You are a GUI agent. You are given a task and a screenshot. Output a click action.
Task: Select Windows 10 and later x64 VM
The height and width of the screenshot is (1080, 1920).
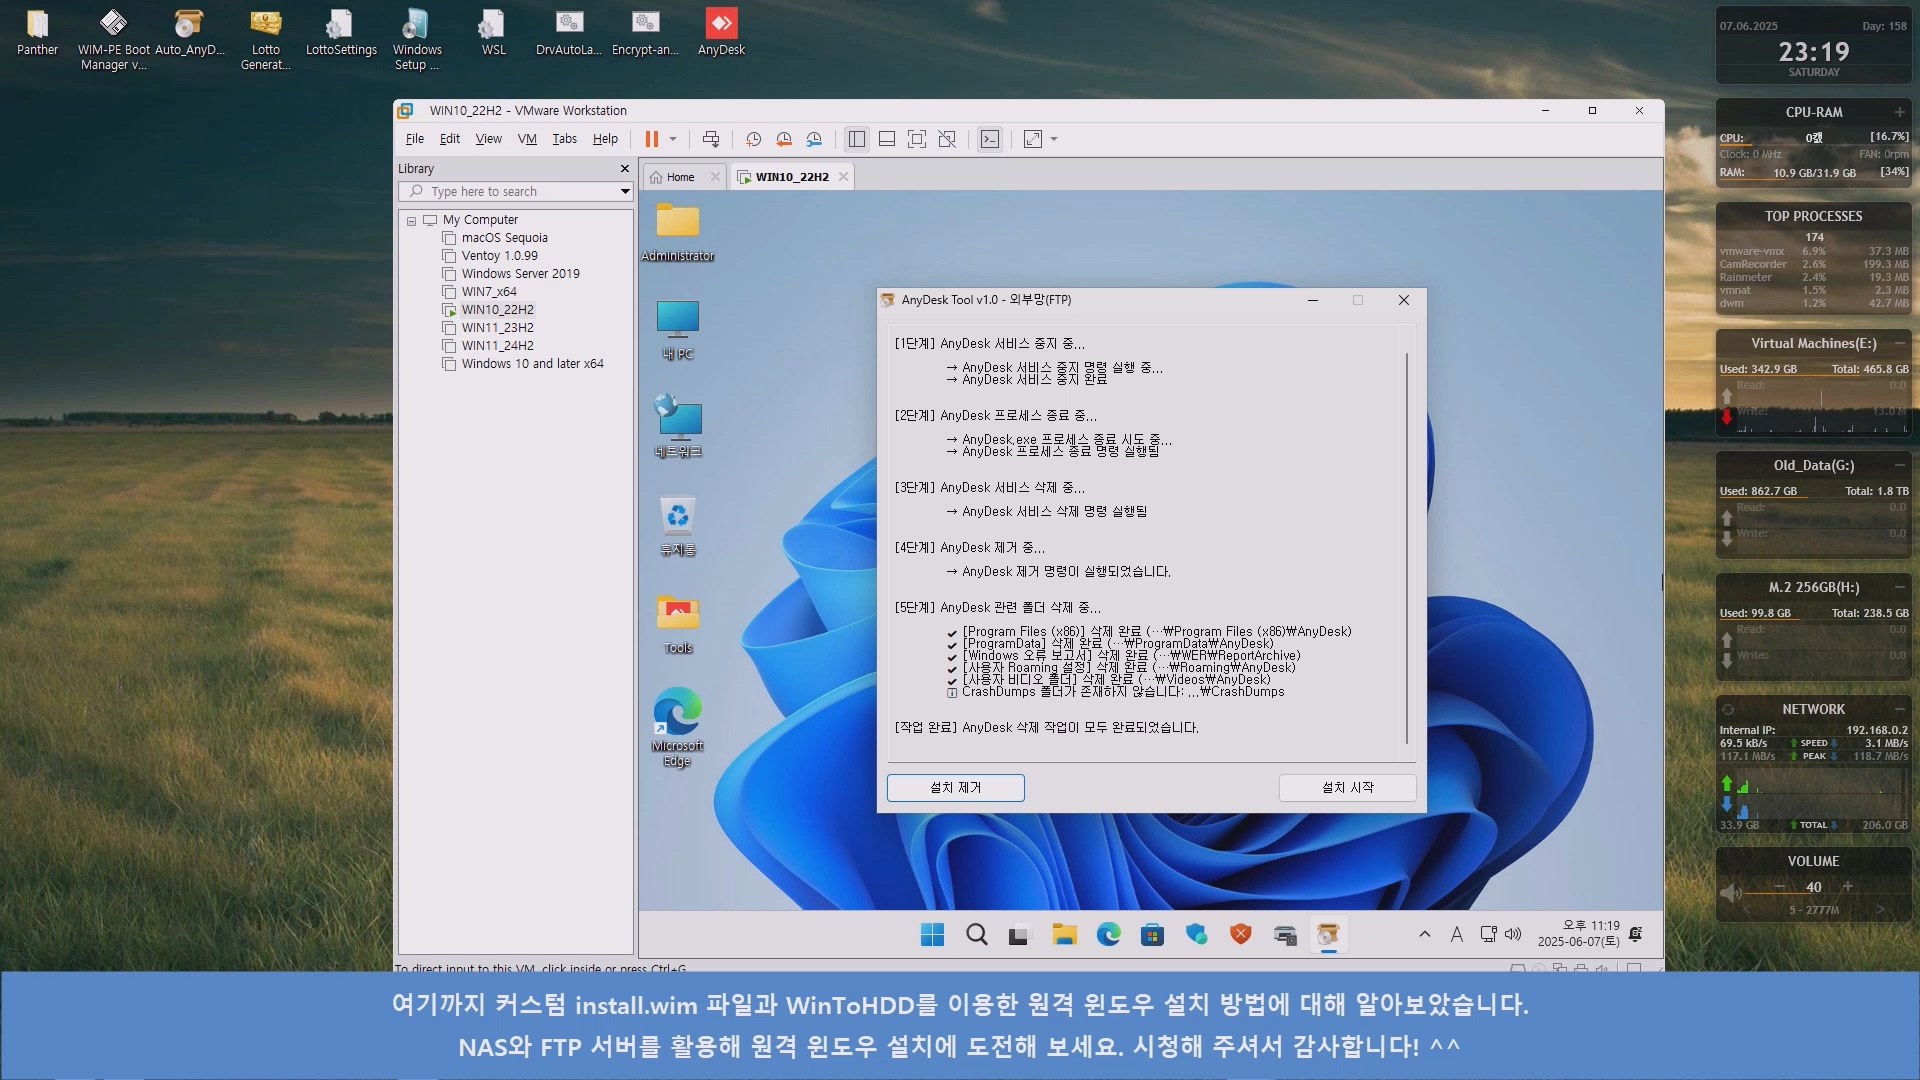click(x=532, y=364)
